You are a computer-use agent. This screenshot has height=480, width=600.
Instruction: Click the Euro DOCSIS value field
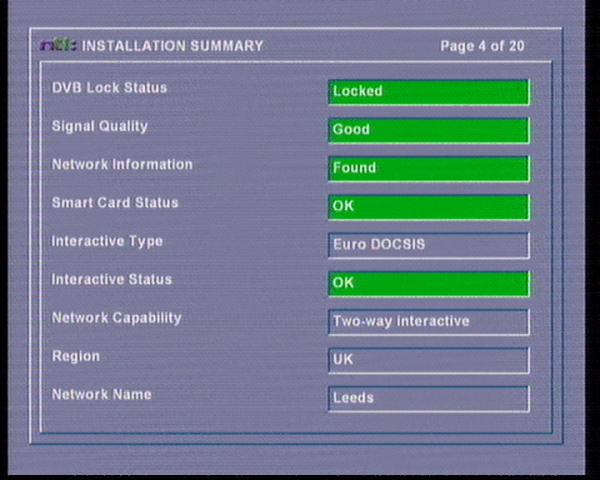click(428, 245)
